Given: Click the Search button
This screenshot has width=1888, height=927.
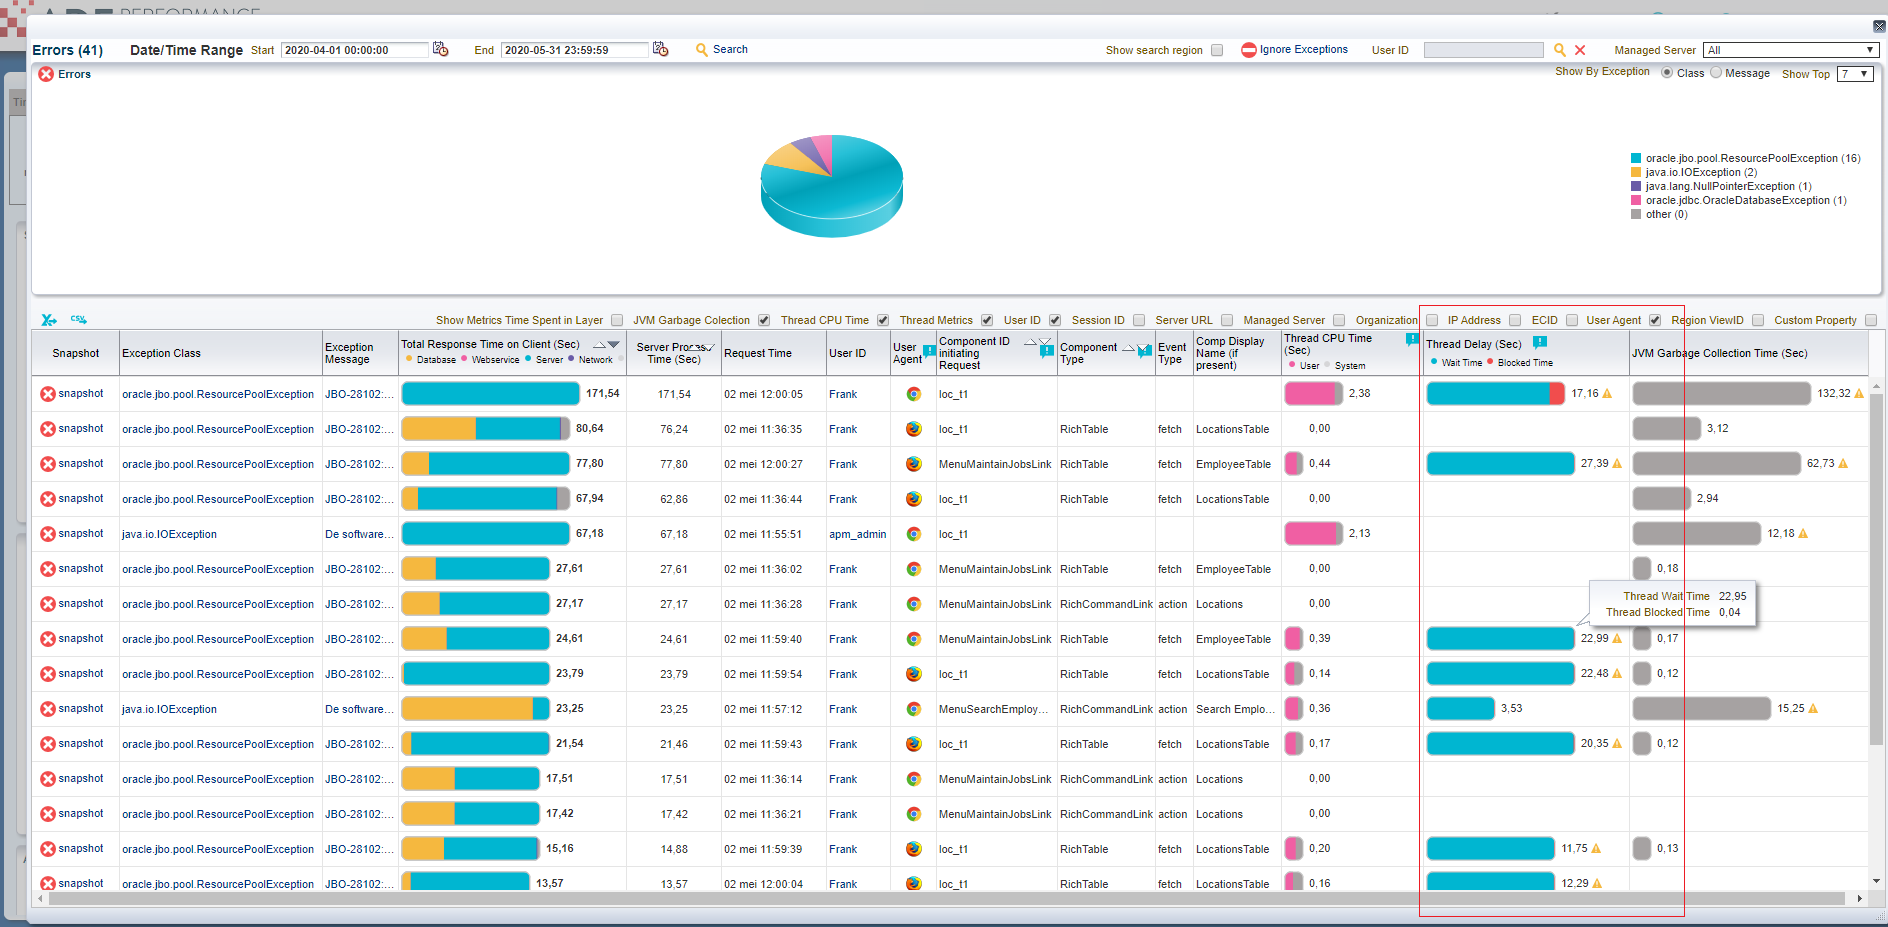Looking at the screenshot, I should point(721,49).
